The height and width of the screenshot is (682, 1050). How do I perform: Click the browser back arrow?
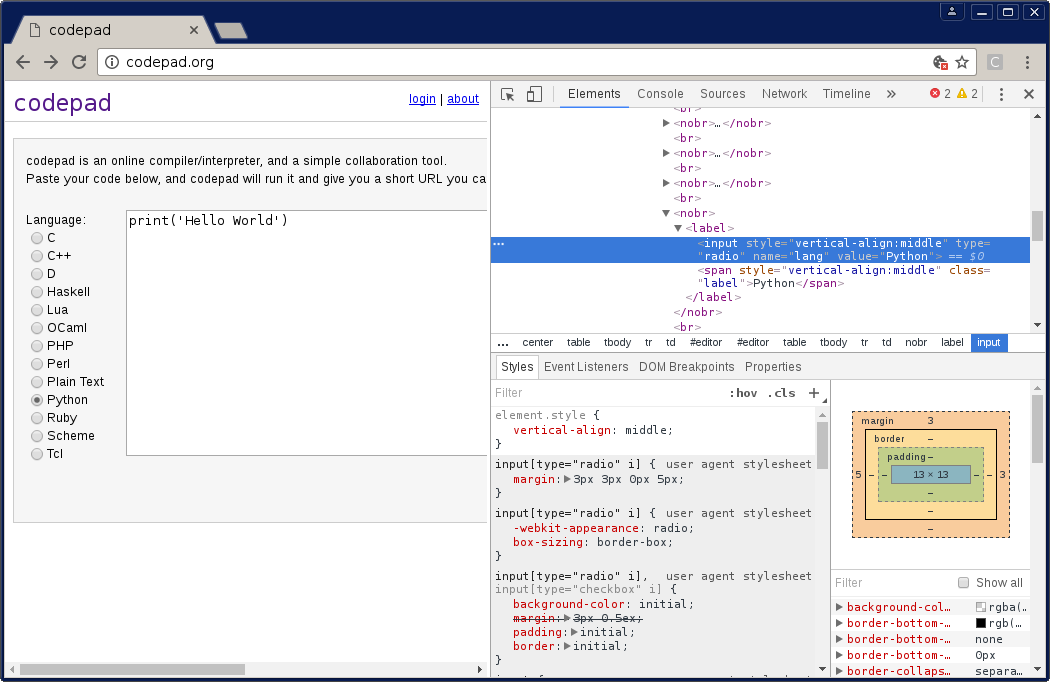click(23, 62)
